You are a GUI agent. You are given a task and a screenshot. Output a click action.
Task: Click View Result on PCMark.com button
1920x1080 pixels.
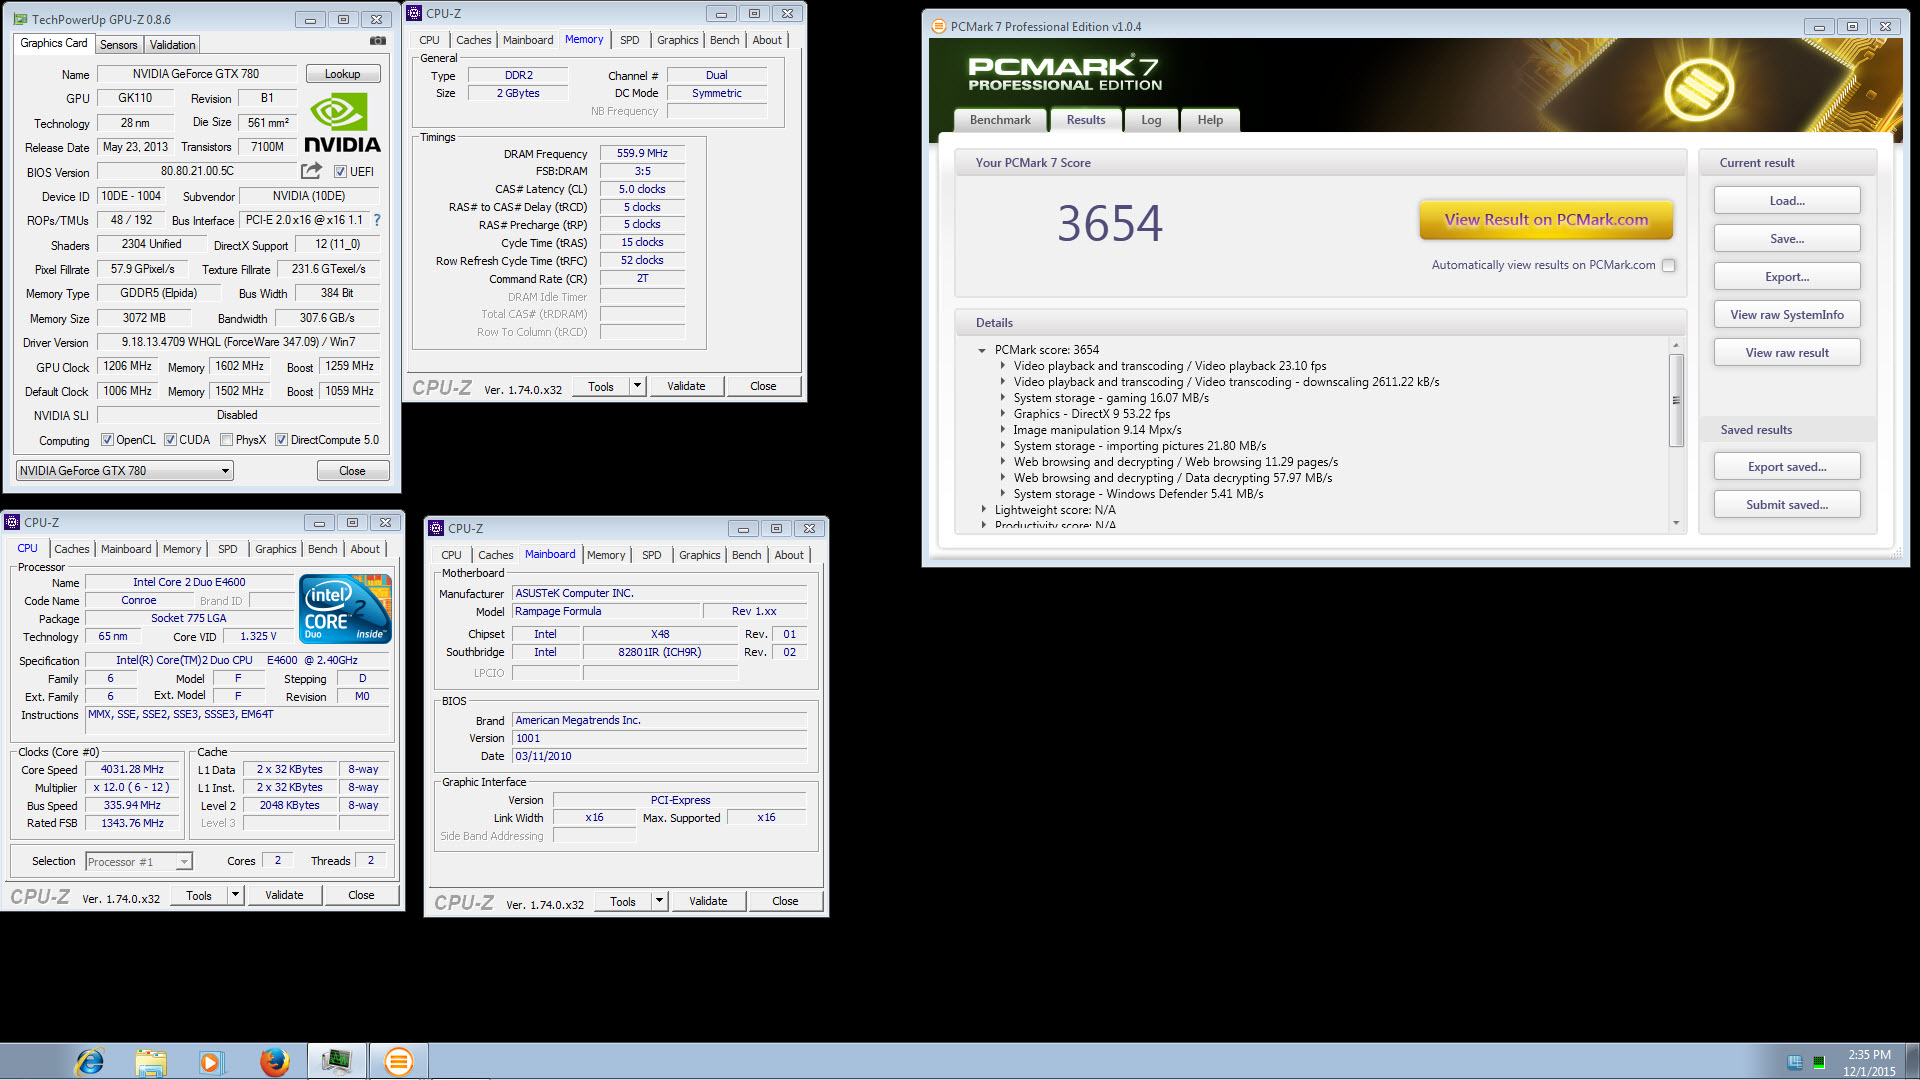[1546, 220]
